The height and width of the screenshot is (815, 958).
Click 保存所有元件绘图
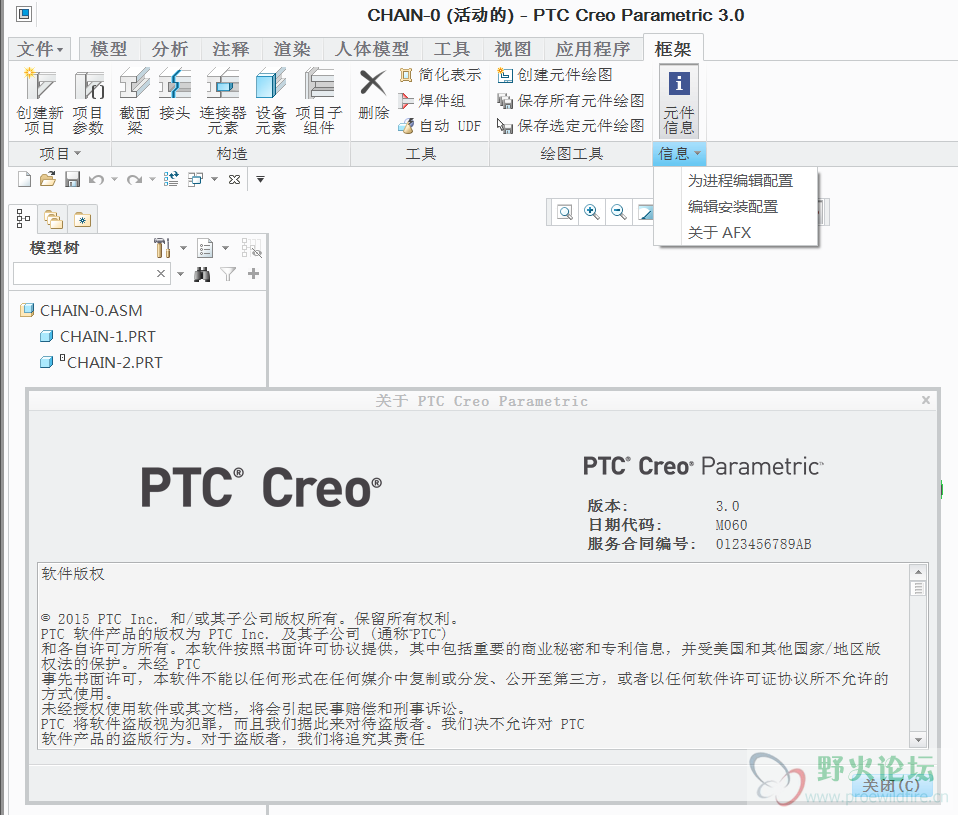tap(571, 101)
